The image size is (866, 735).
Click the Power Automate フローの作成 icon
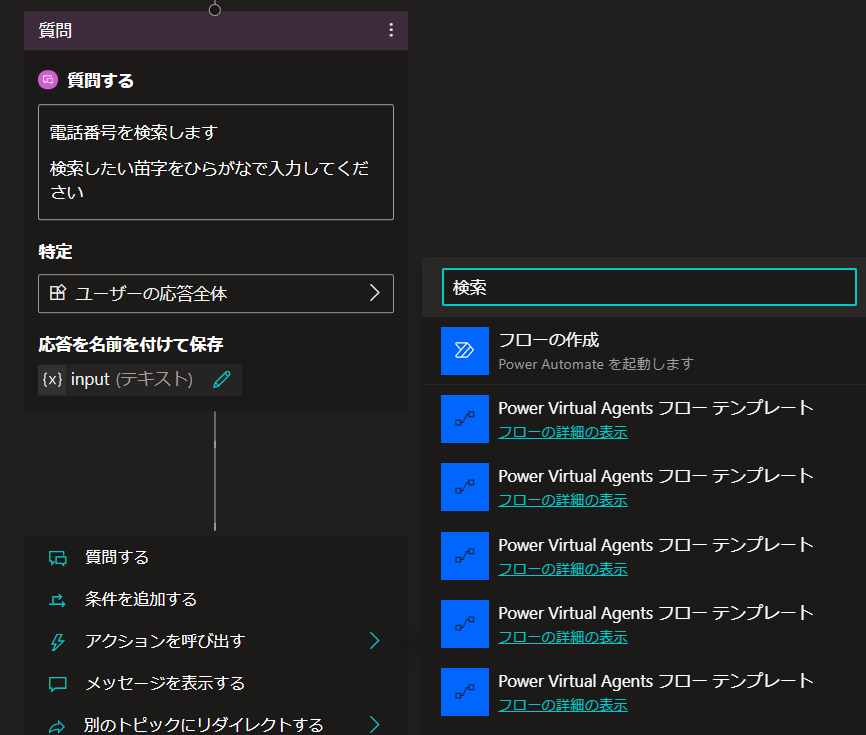click(464, 351)
